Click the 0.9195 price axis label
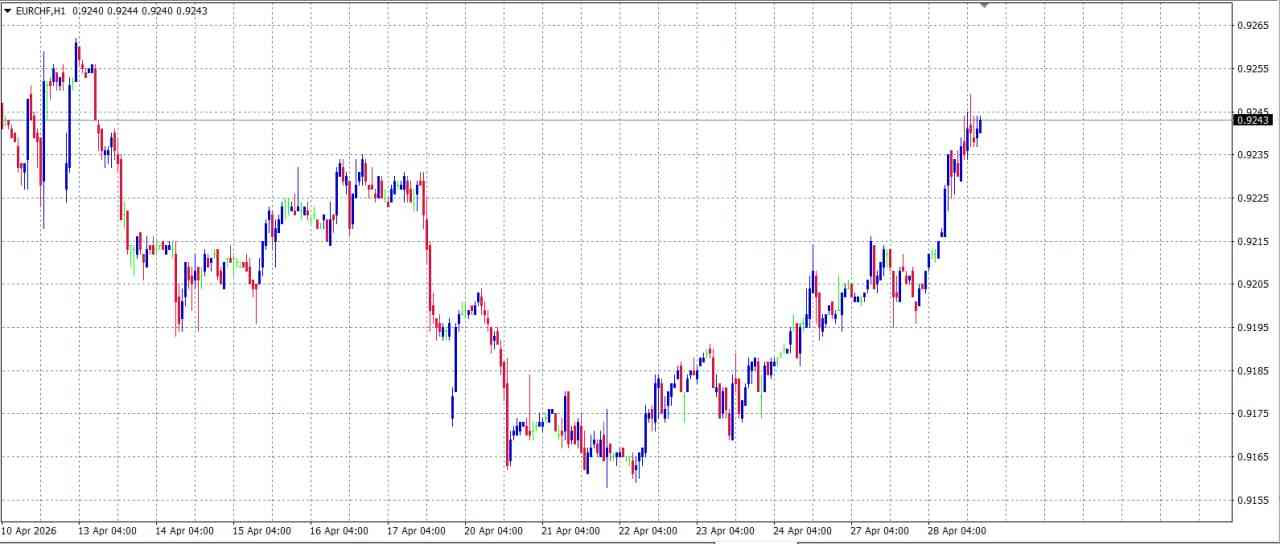This screenshot has height=544, width=1280. 1253,327
